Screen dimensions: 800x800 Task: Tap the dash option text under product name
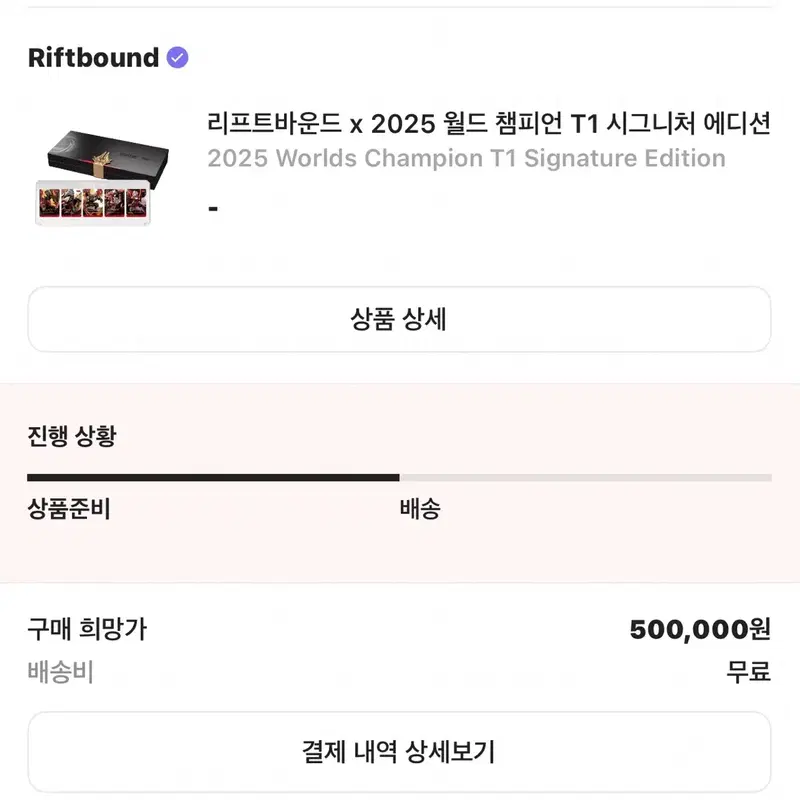pos(213,208)
